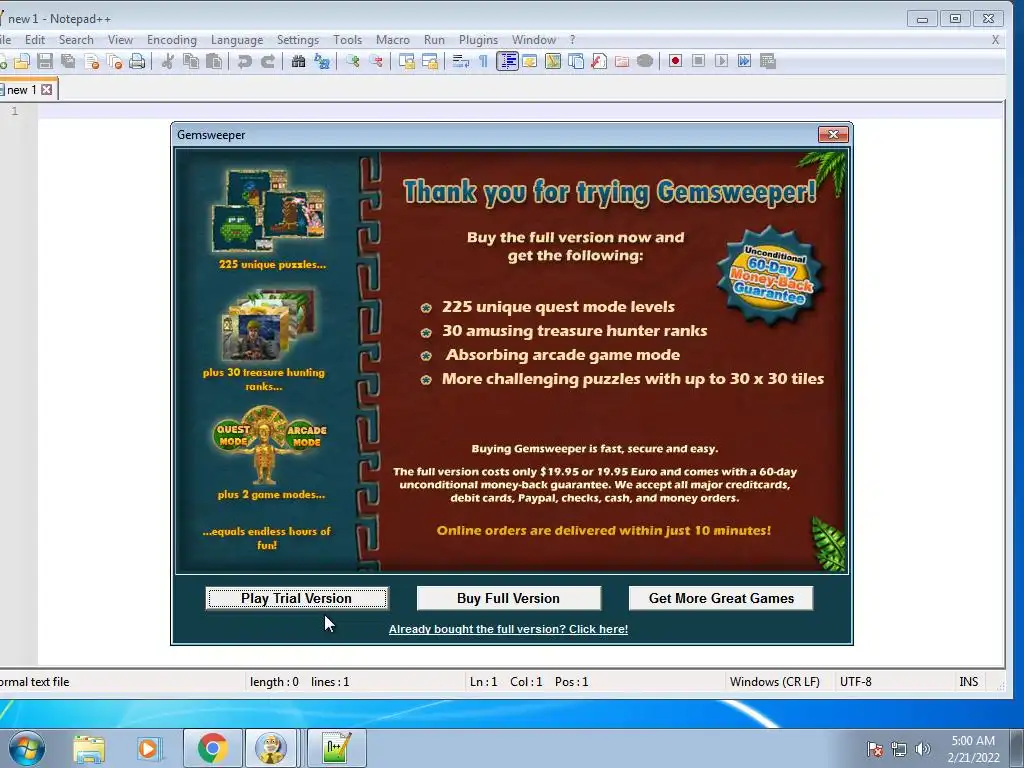
Task: Open Google Chrome from the taskbar
Action: (x=212, y=748)
